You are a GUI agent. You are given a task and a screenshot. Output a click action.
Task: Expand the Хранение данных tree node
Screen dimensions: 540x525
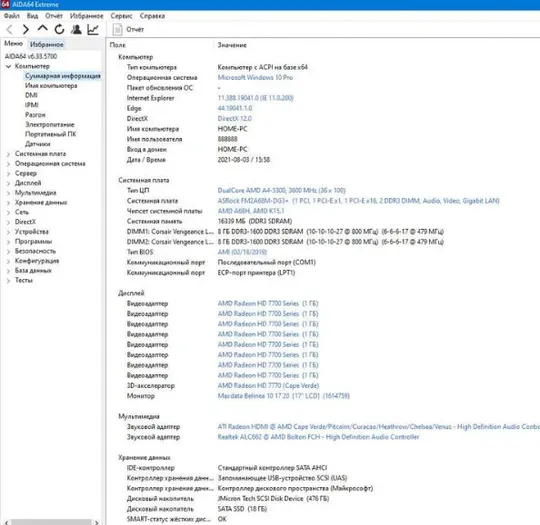pyautogui.click(x=8, y=203)
